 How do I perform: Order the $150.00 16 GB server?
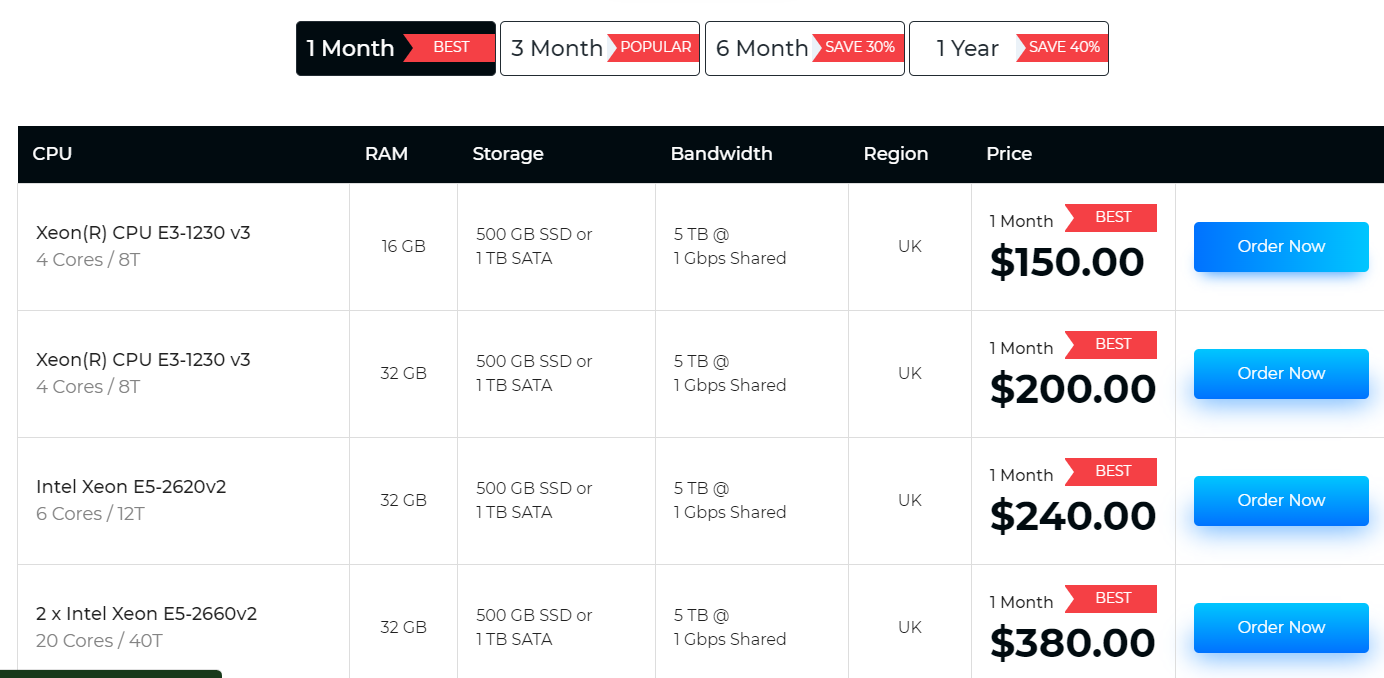[x=1281, y=247]
